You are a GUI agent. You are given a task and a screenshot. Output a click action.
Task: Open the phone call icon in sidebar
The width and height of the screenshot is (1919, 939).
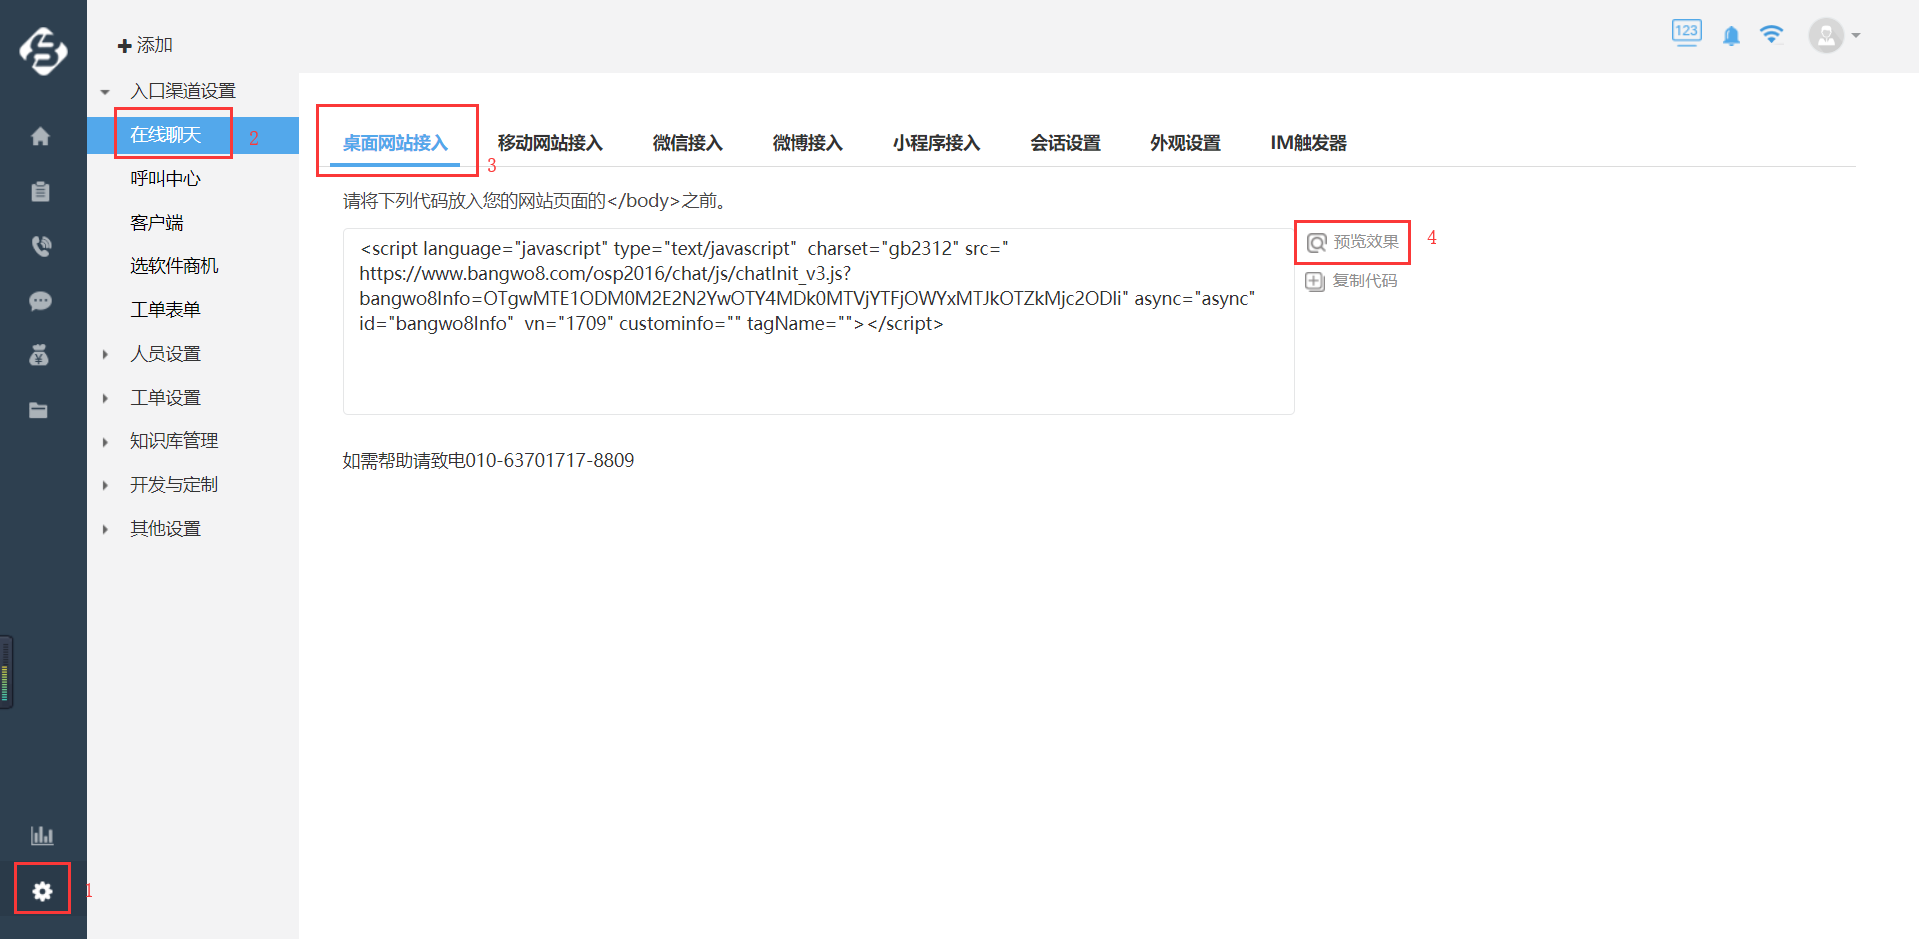point(41,246)
